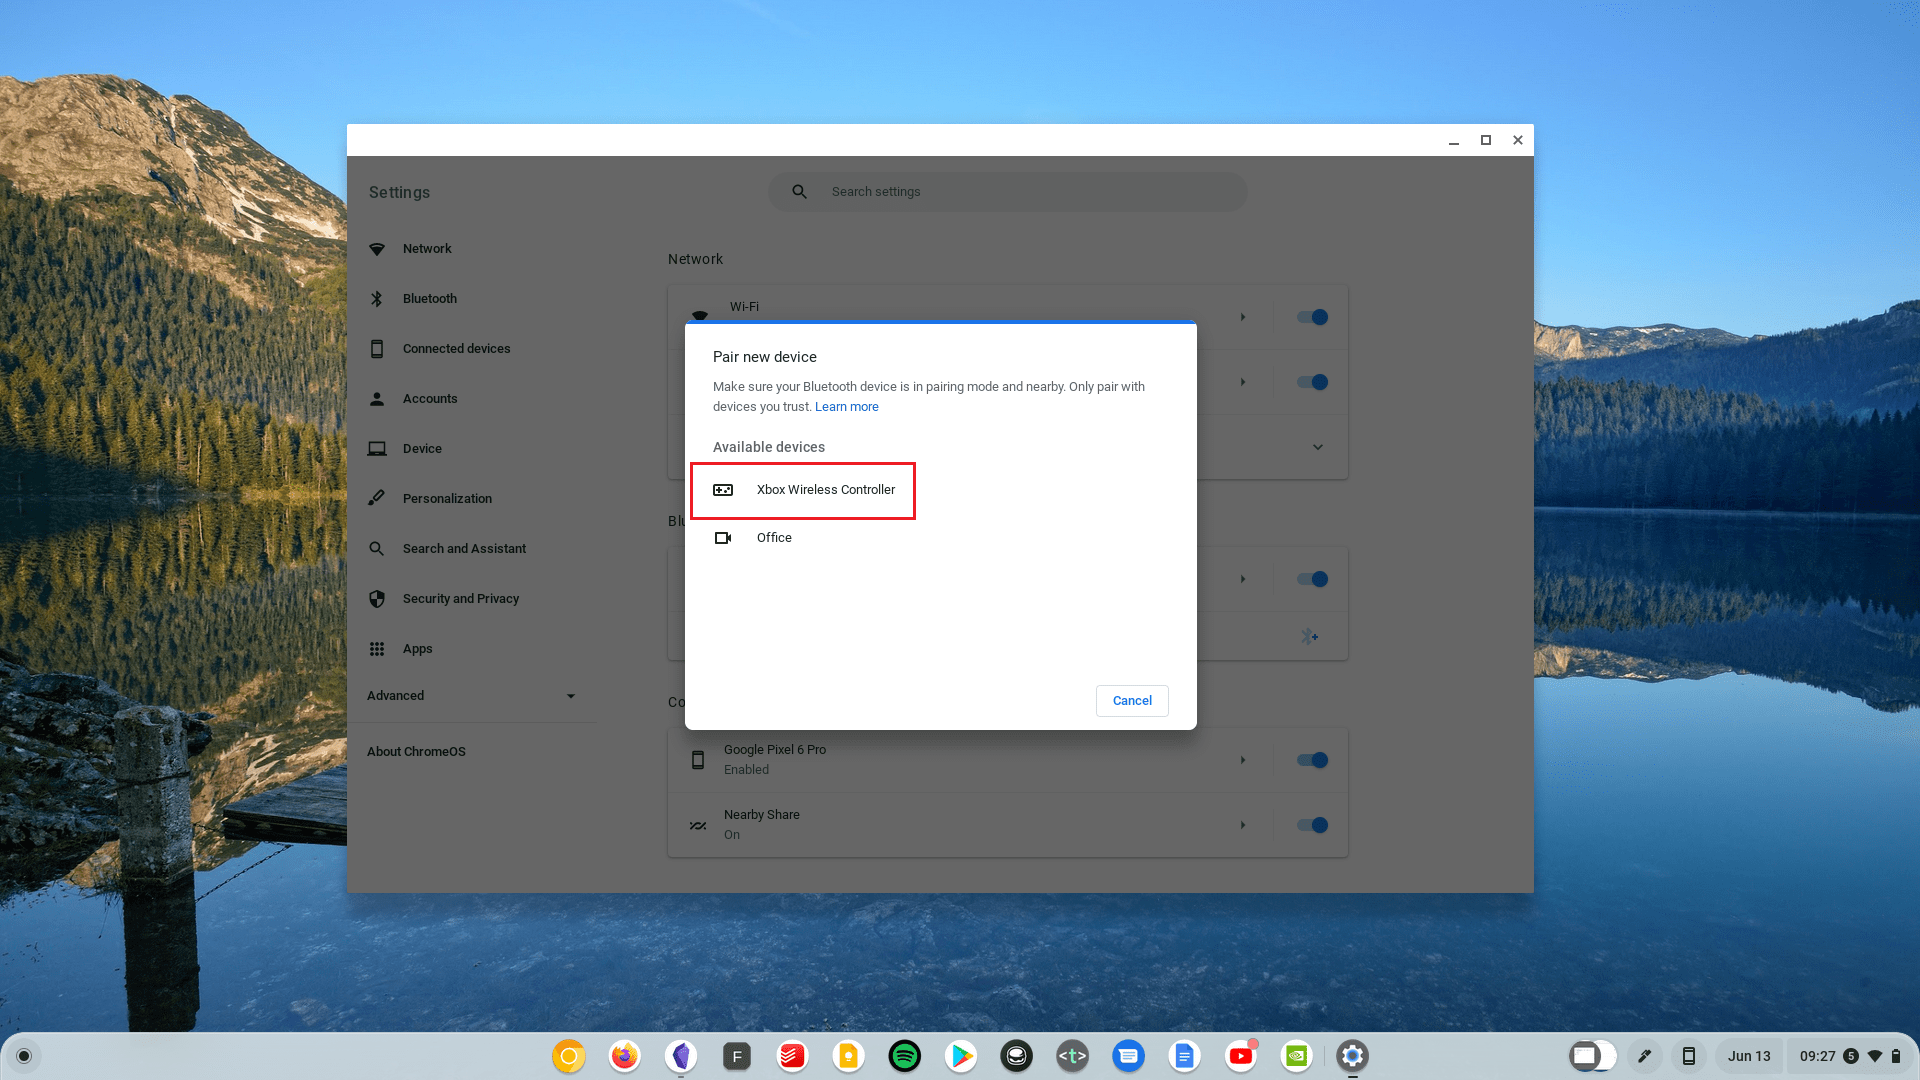The height and width of the screenshot is (1080, 1920).
Task: Open the Bluetooth settings section
Action: (430, 298)
